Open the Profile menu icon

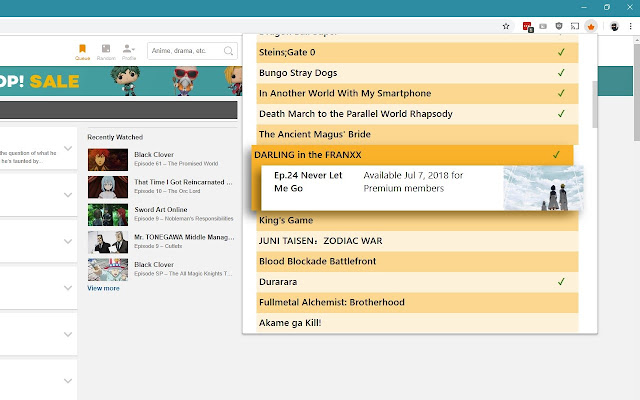click(129, 49)
